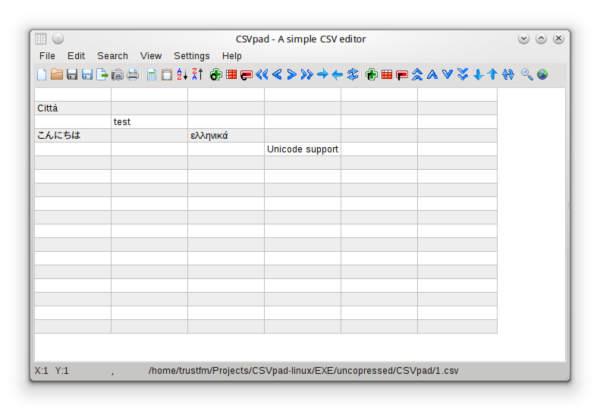The image size is (600, 411).
Task: Open the Help menu
Action: pyautogui.click(x=232, y=56)
